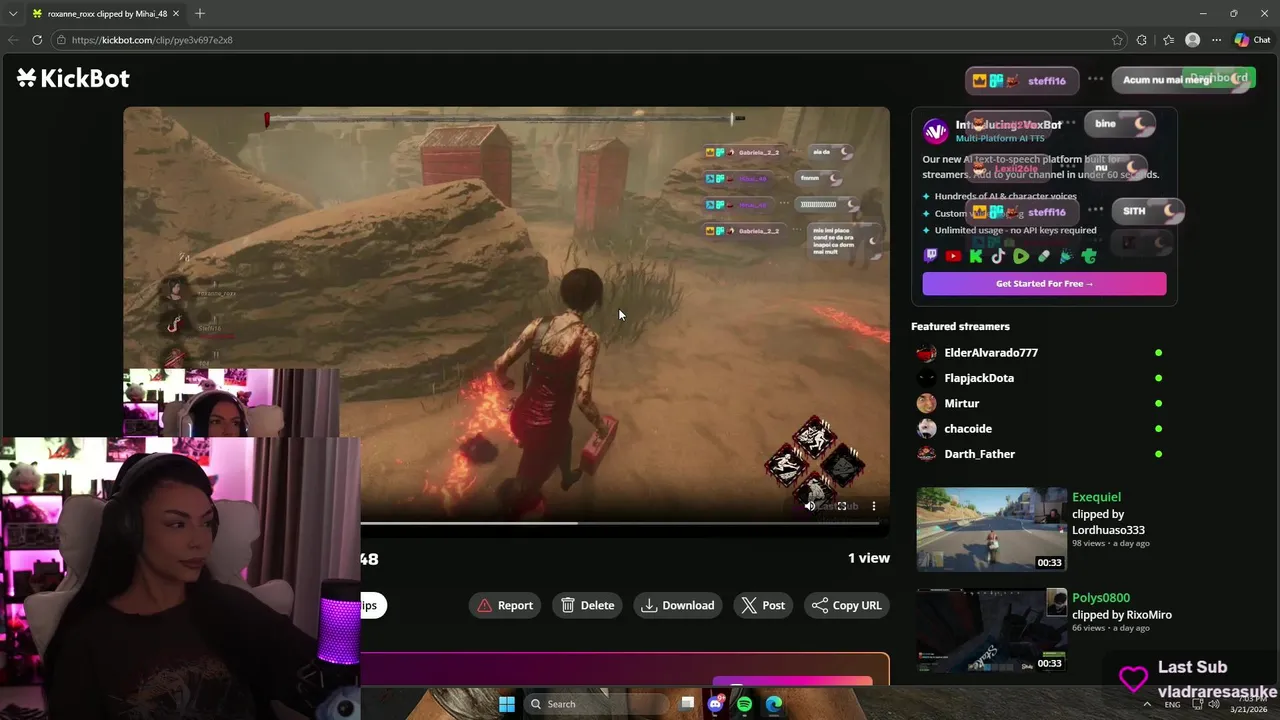Open featured streamer Mirtur
The width and height of the screenshot is (1280, 720).
point(962,403)
